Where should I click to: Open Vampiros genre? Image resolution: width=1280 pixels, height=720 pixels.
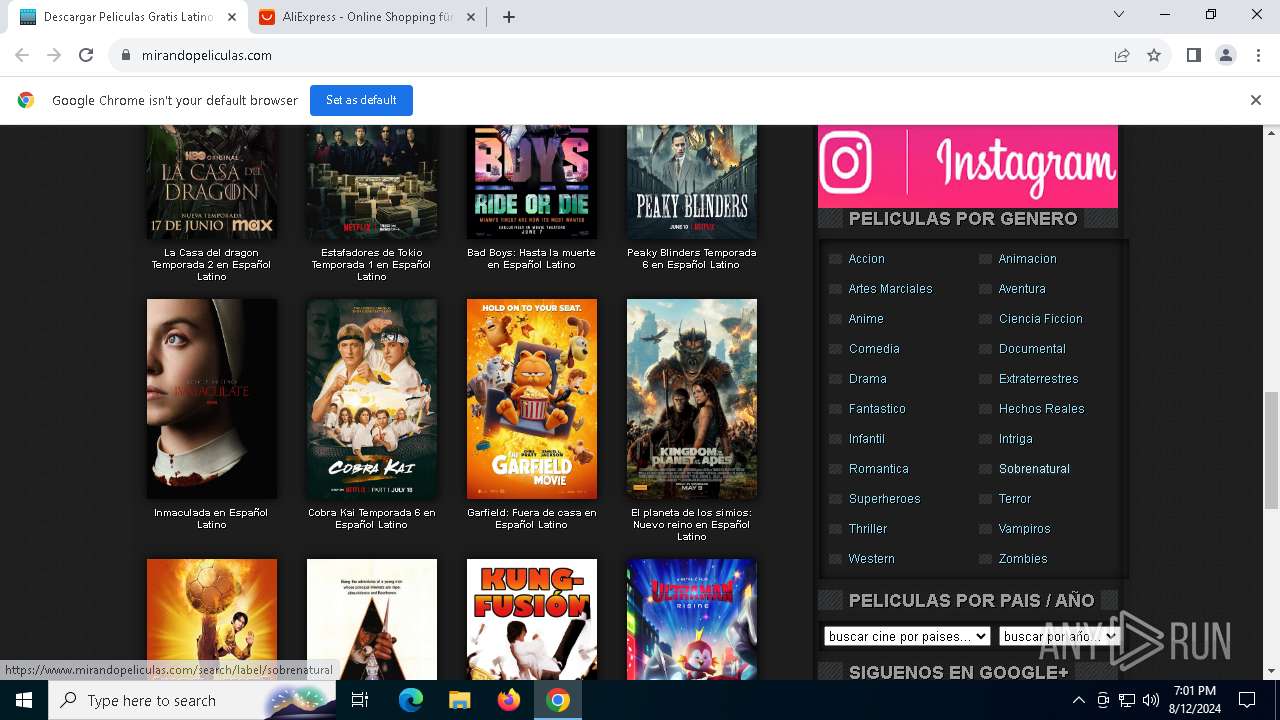(x=1024, y=529)
